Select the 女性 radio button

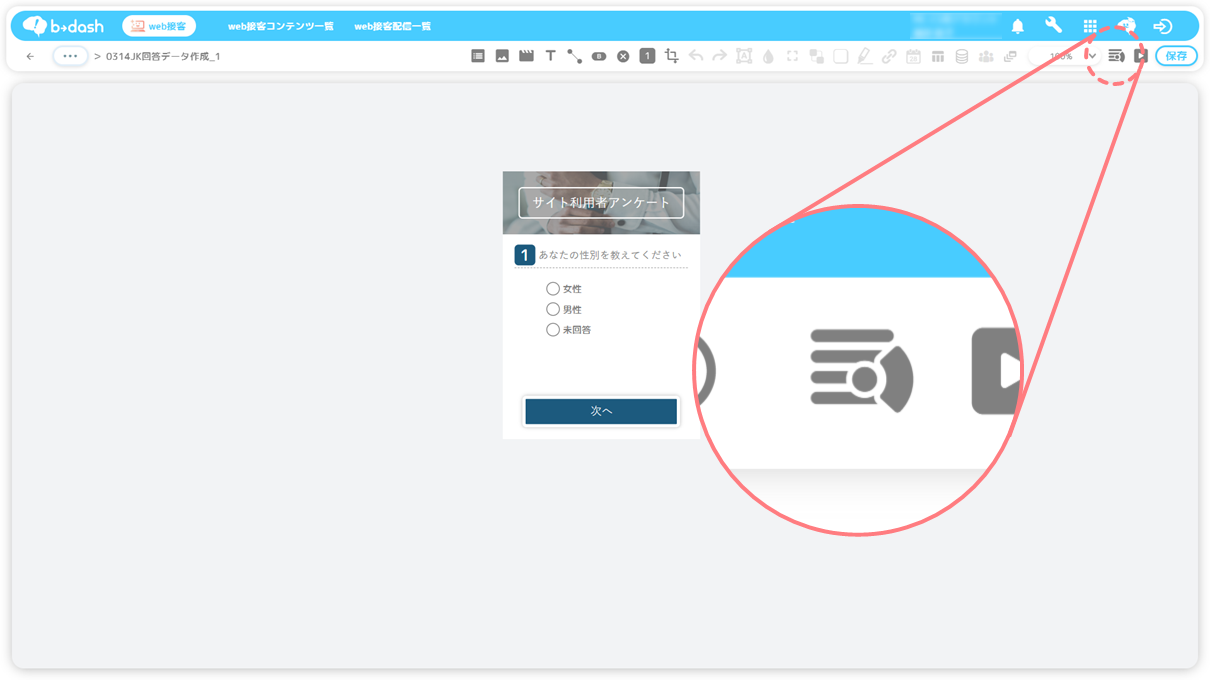click(x=553, y=289)
